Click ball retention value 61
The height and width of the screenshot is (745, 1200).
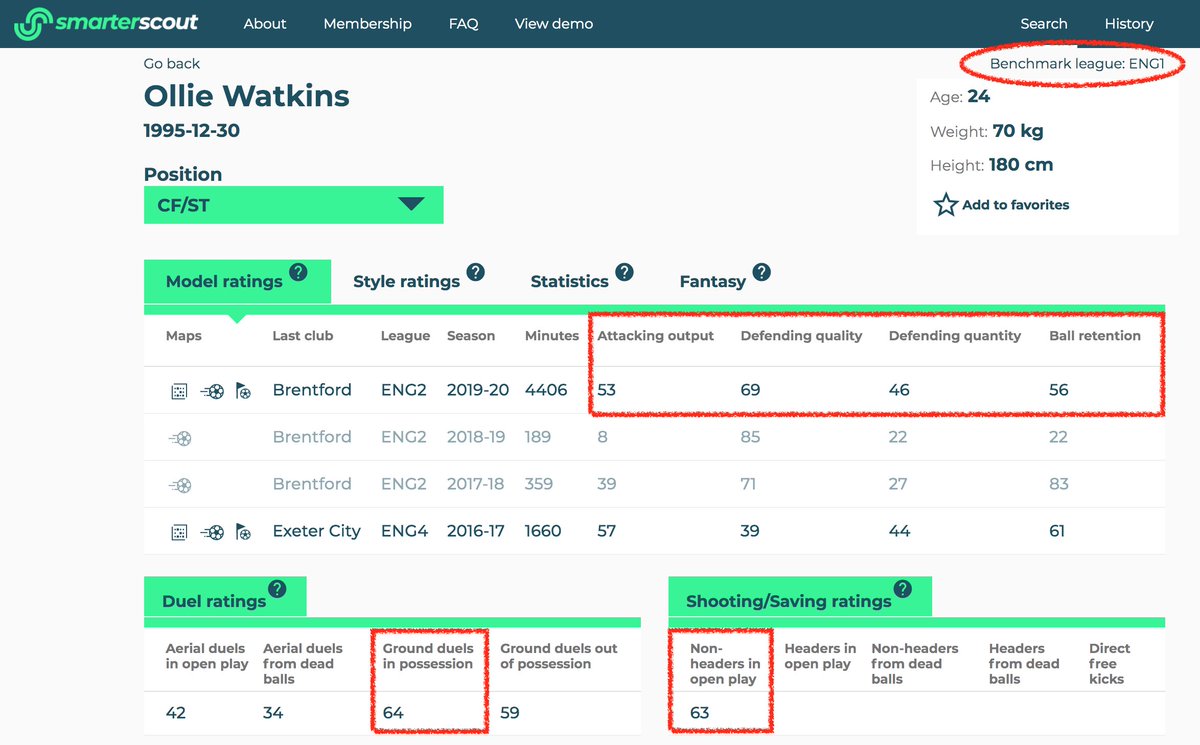pyautogui.click(x=1057, y=532)
